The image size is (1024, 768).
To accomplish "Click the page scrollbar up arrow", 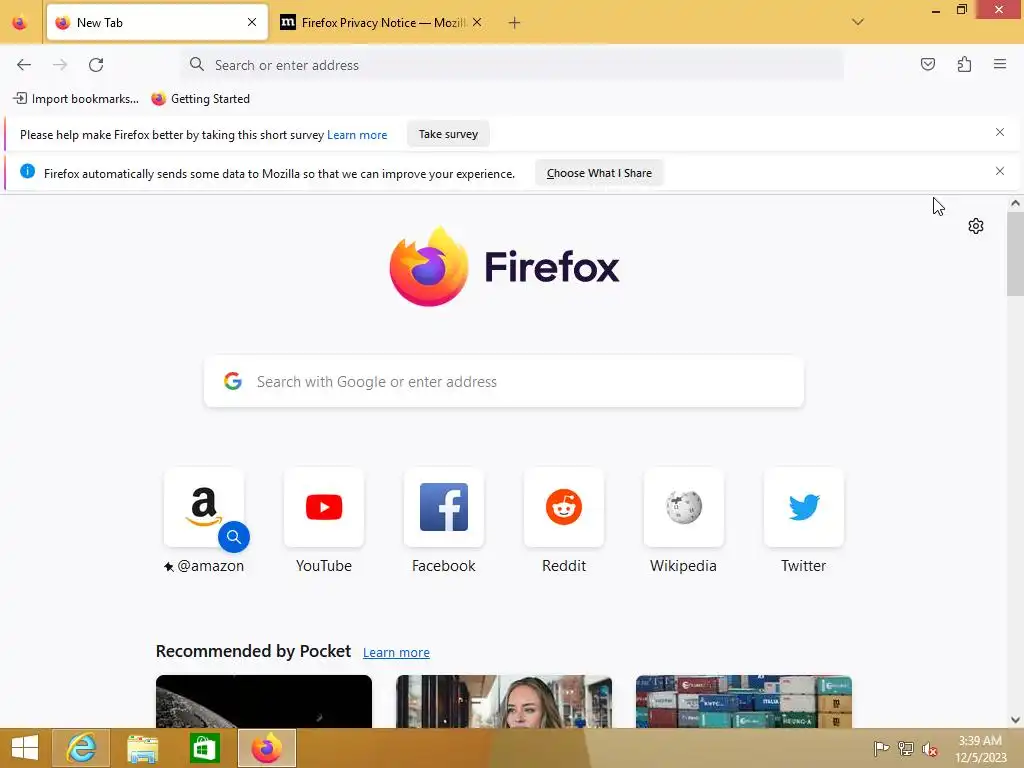I will point(1015,203).
